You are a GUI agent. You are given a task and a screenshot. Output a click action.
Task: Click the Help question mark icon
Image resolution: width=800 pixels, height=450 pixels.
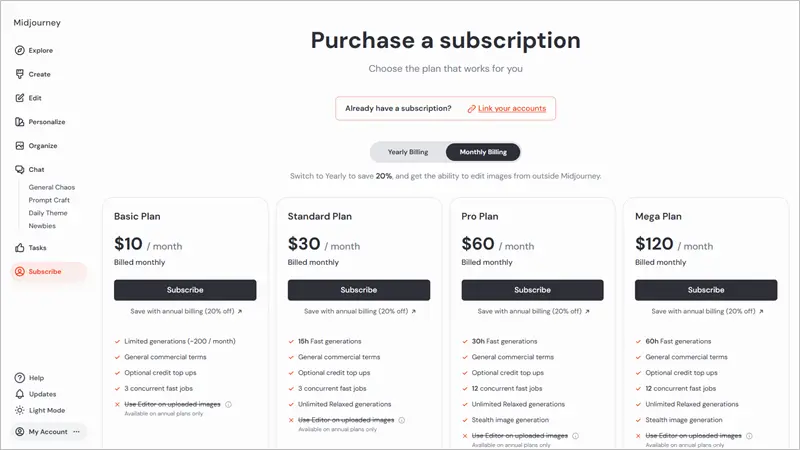pyautogui.click(x=20, y=378)
